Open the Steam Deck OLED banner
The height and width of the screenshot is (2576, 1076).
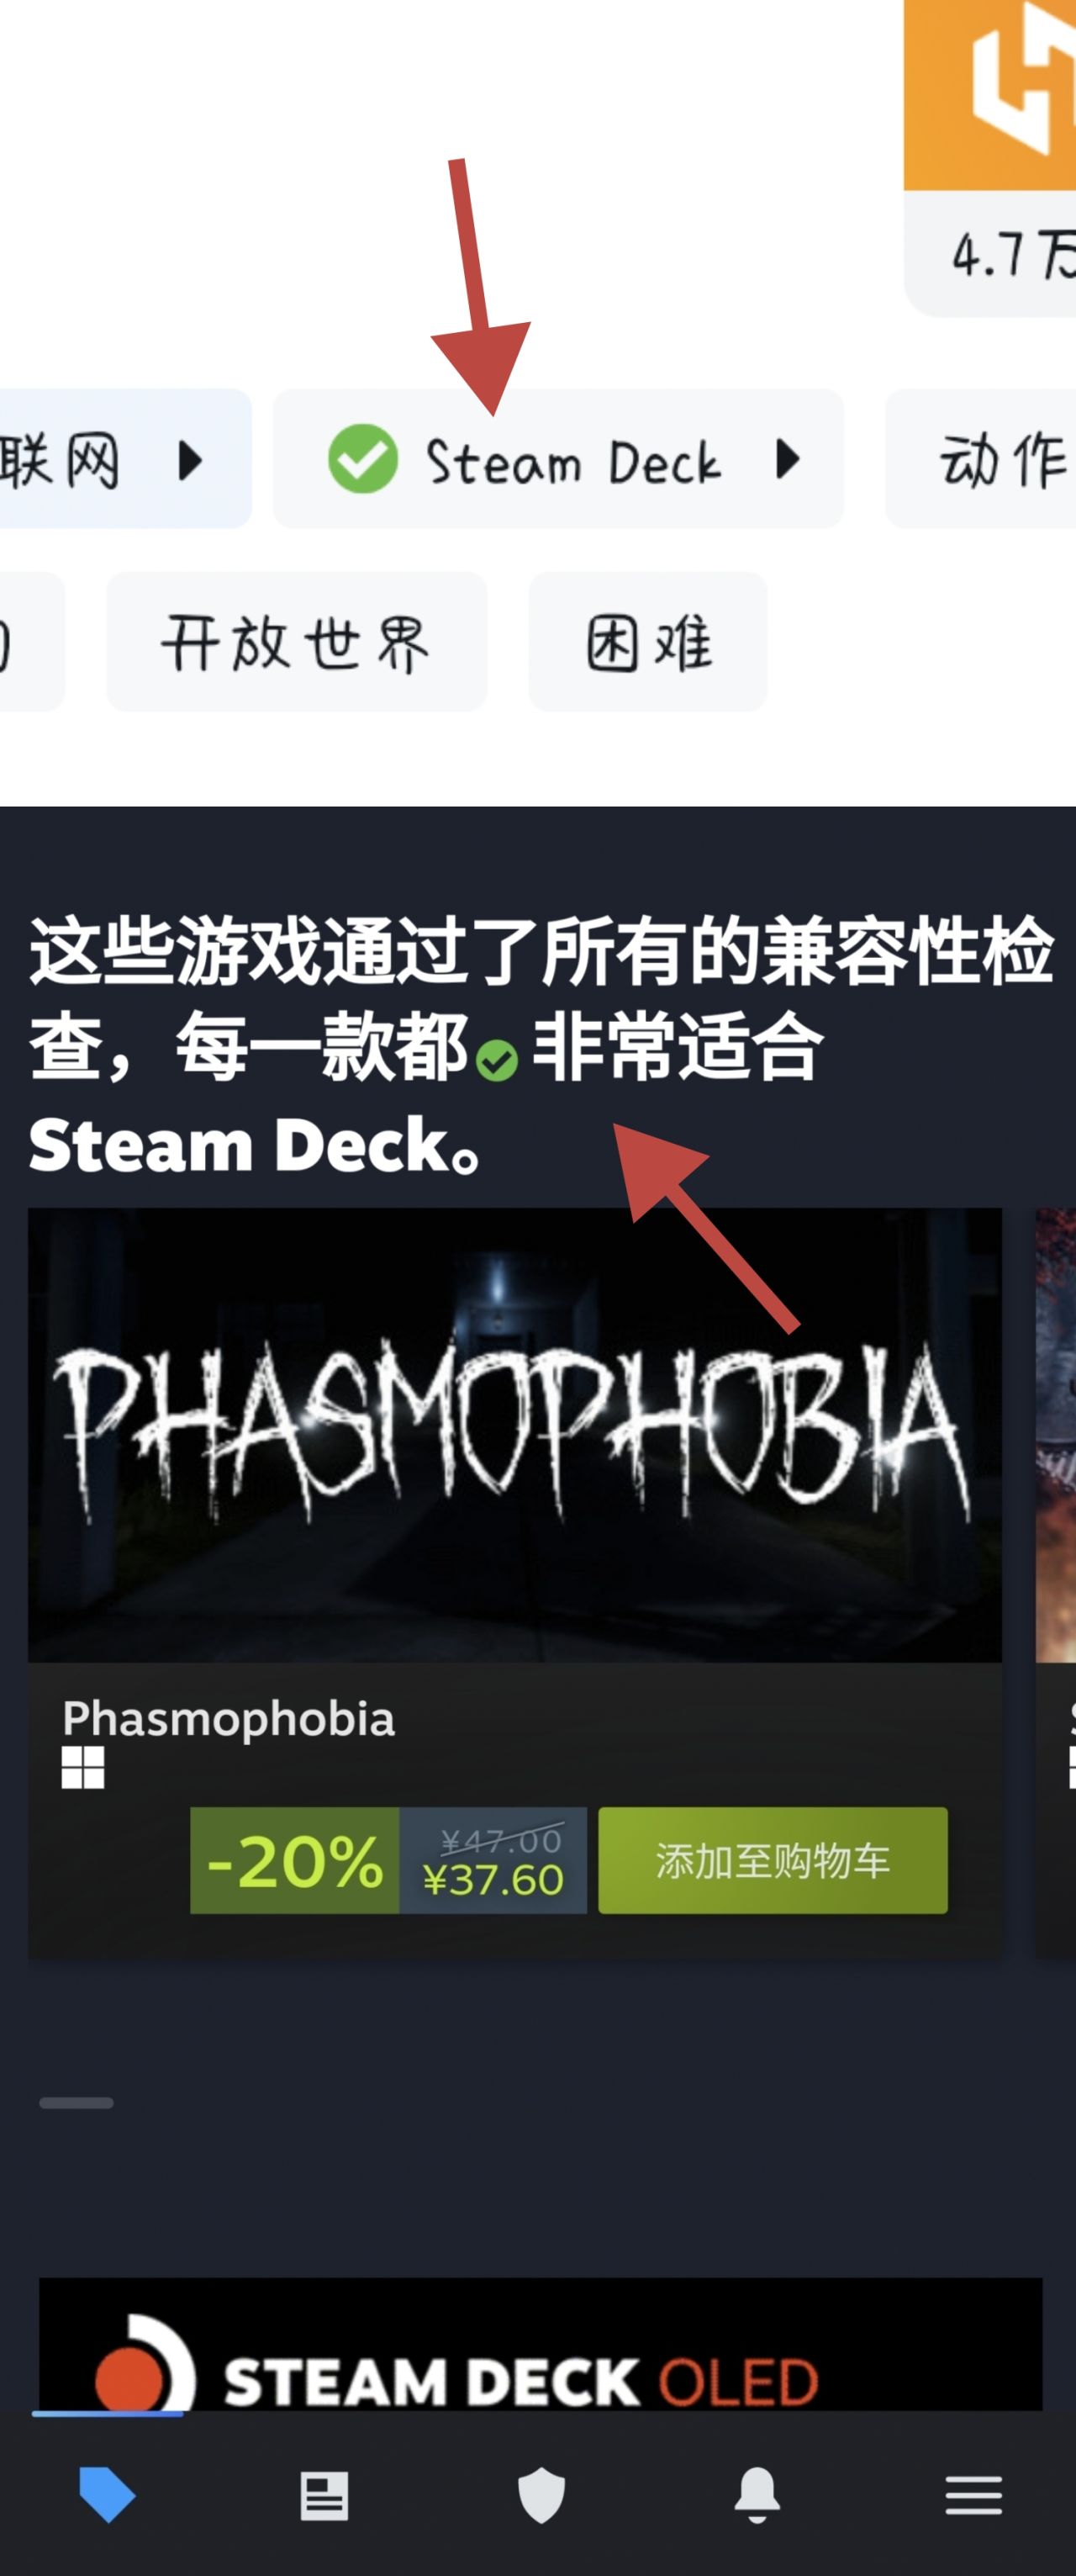(540, 2345)
